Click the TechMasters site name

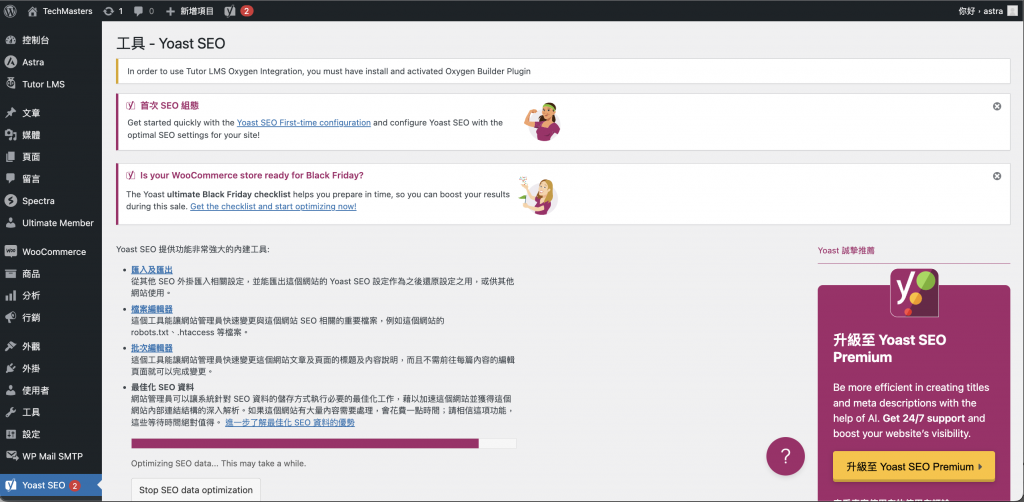[67, 11]
